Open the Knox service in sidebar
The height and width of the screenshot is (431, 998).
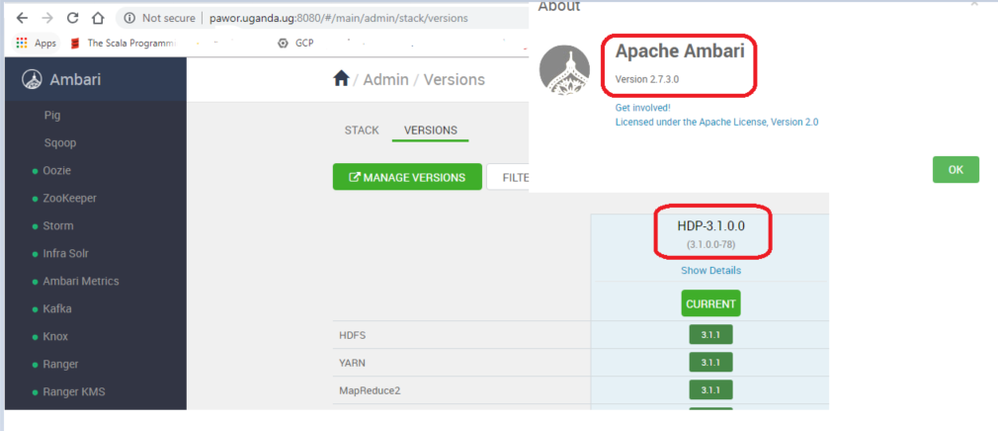coord(55,336)
